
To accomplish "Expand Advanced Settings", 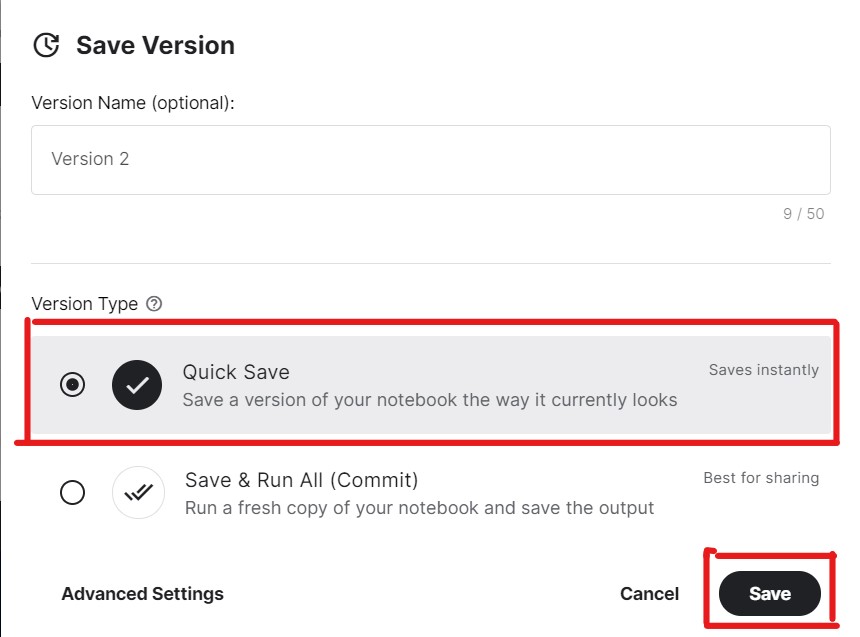I will (x=143, y=594).
